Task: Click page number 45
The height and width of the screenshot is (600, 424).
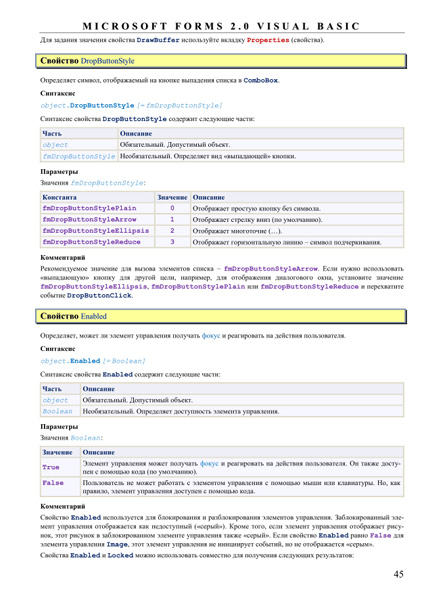Action: click(x=398, y=574)
